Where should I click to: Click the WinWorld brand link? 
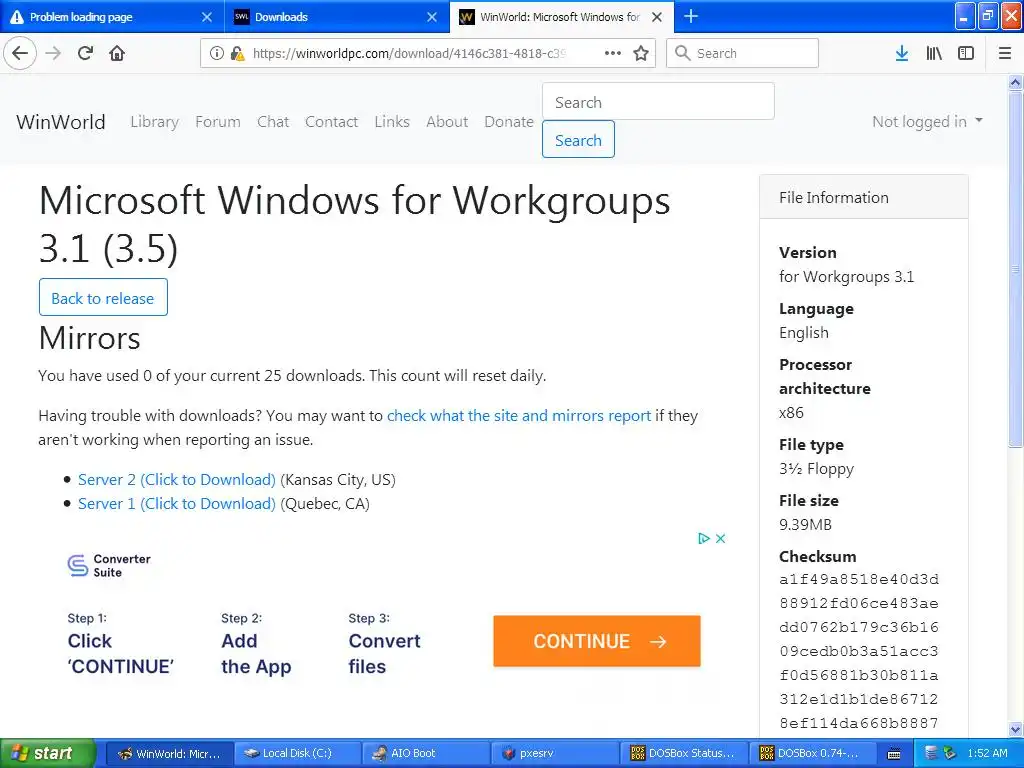[61, 122]
